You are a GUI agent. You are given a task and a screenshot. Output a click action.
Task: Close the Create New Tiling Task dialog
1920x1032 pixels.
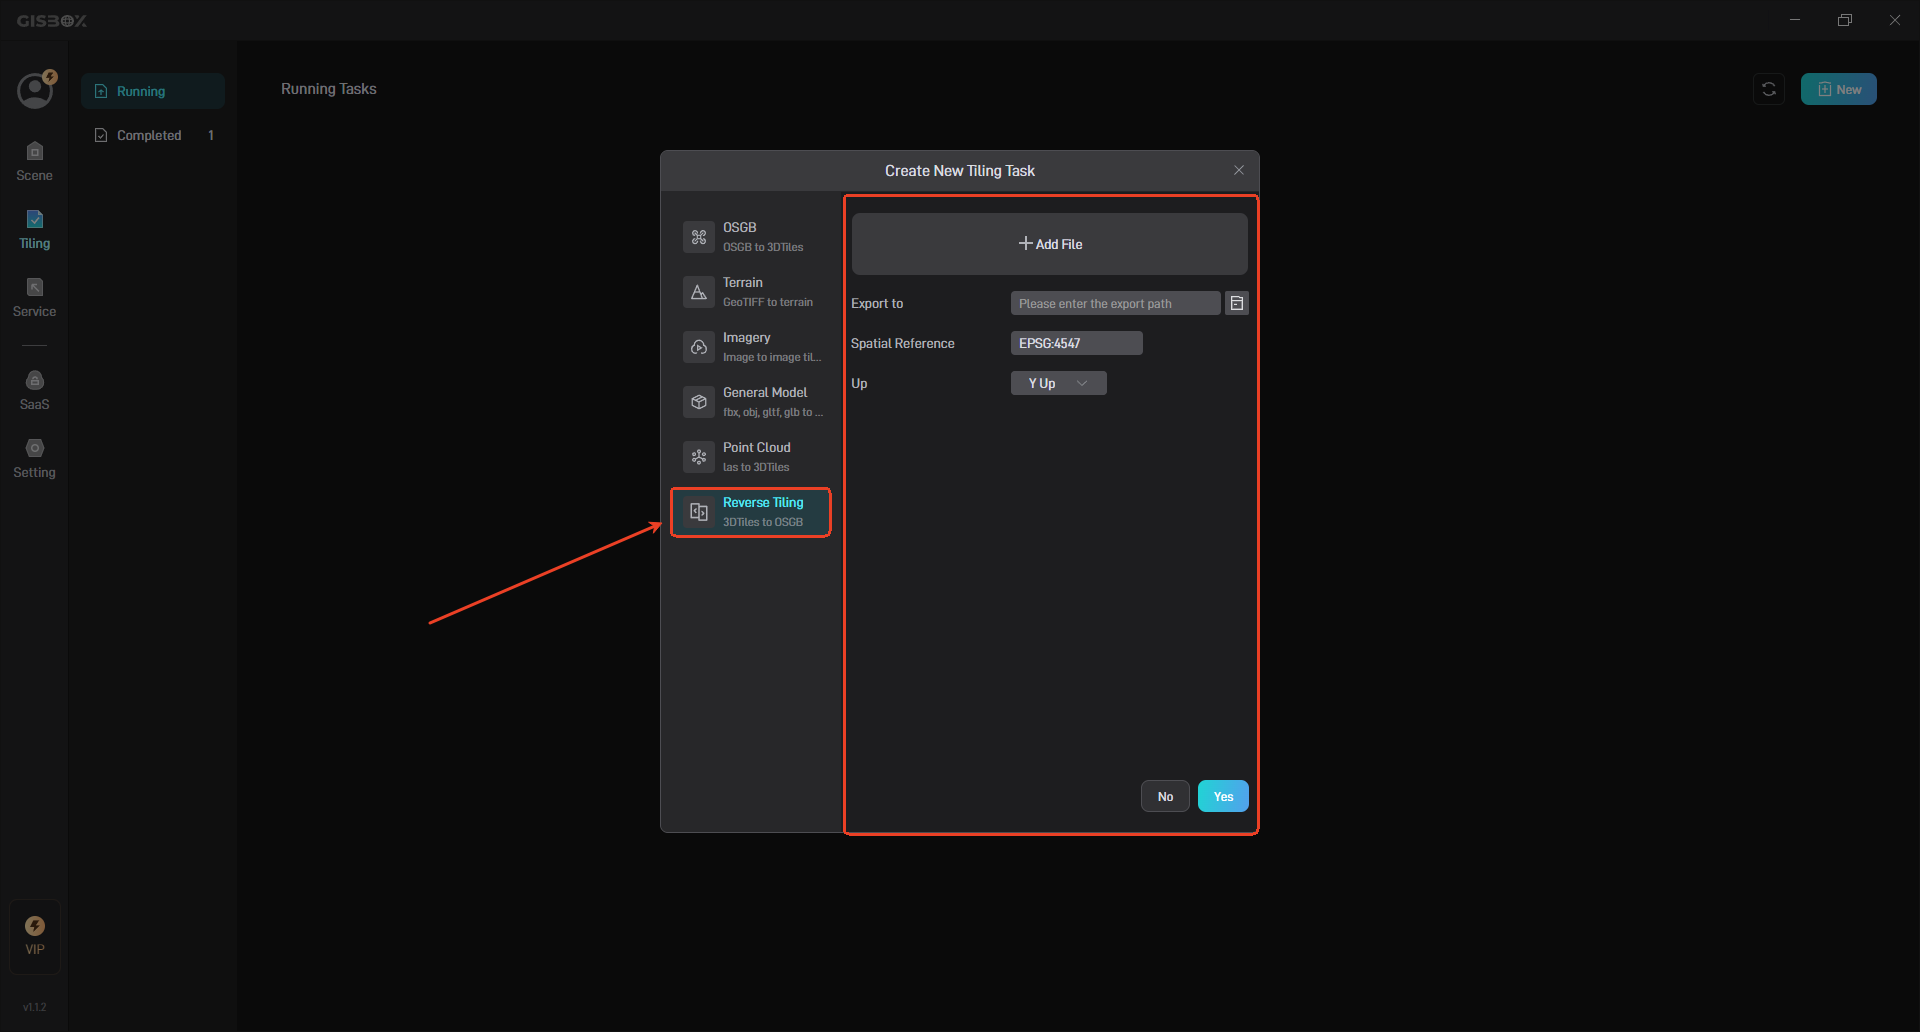click(x=1239, y=170)
